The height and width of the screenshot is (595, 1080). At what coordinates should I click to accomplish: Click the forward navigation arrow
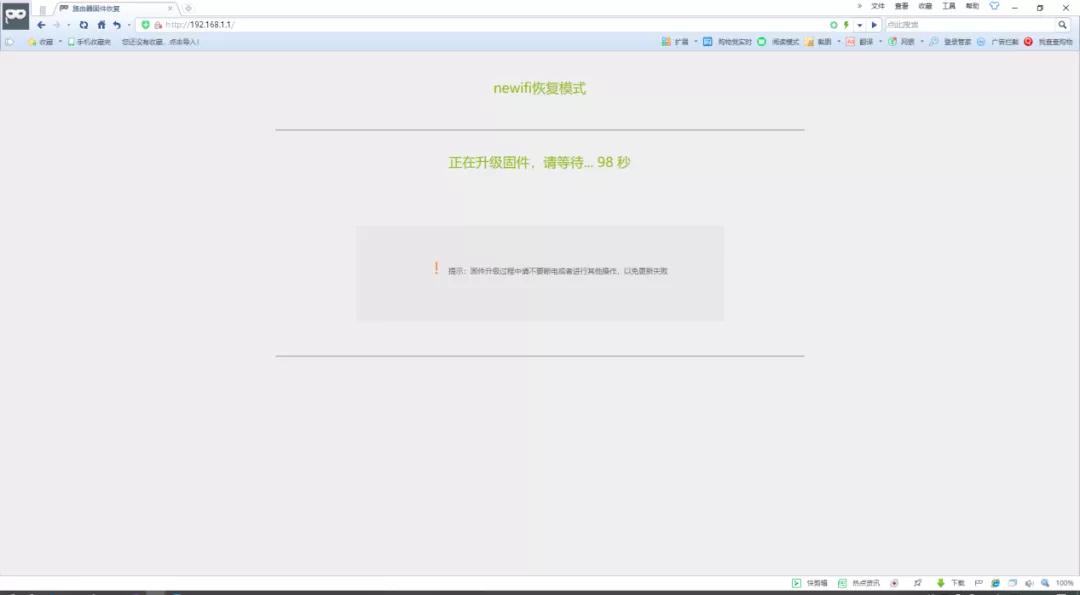(57, 25)
